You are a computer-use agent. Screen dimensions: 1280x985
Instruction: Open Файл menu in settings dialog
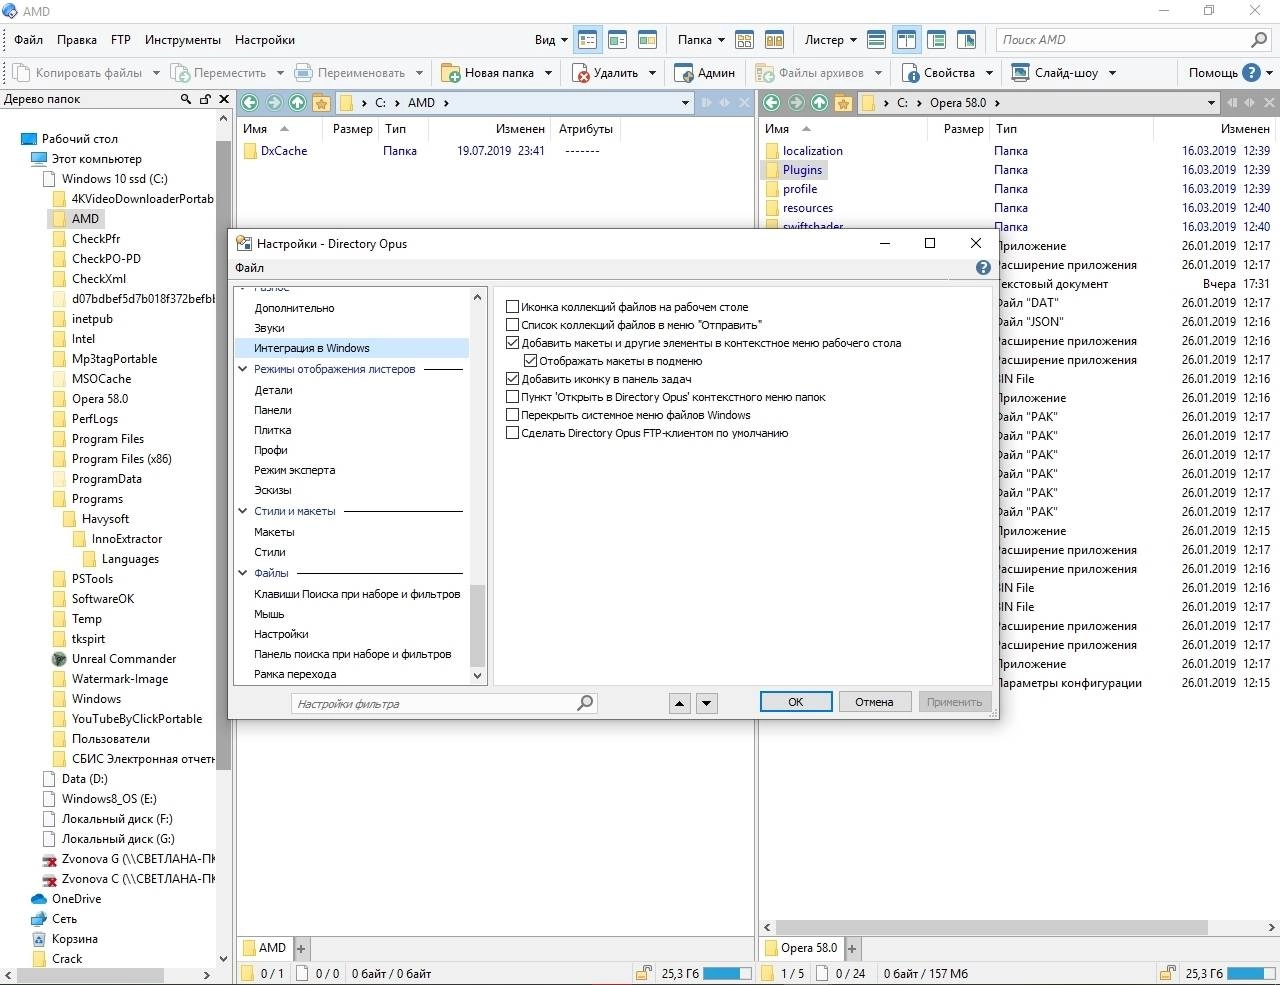click(250, 268)
